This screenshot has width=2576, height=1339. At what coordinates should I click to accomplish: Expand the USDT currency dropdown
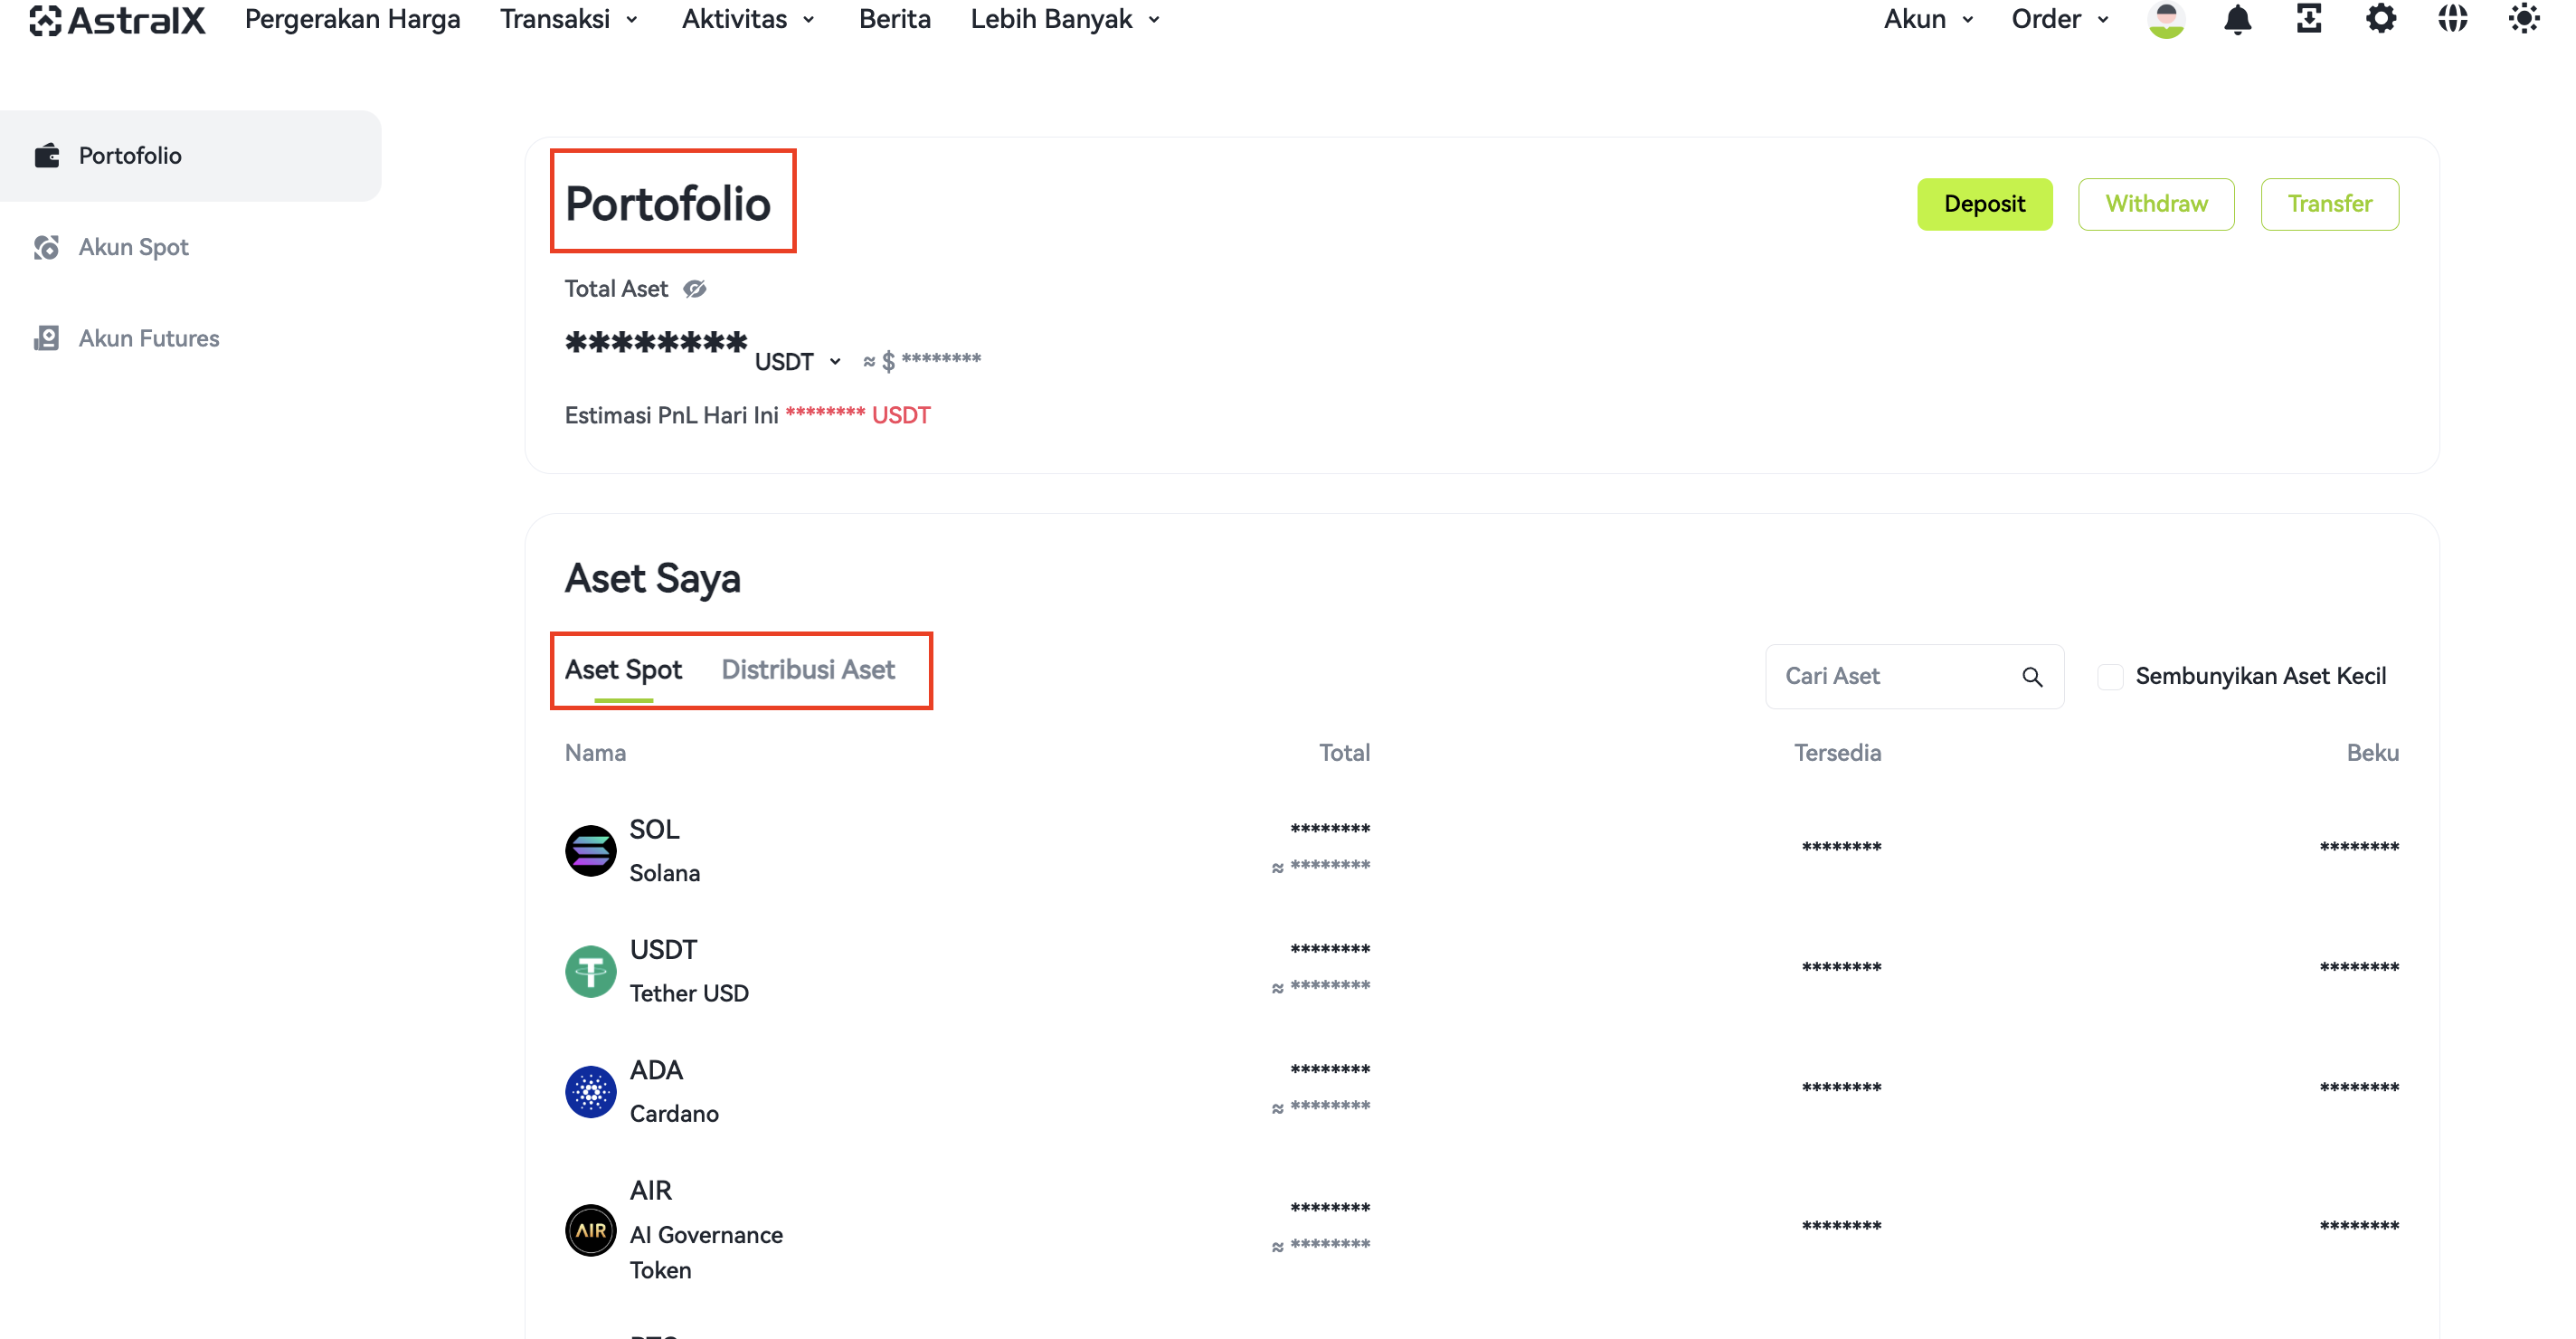[x=797, y=362]
